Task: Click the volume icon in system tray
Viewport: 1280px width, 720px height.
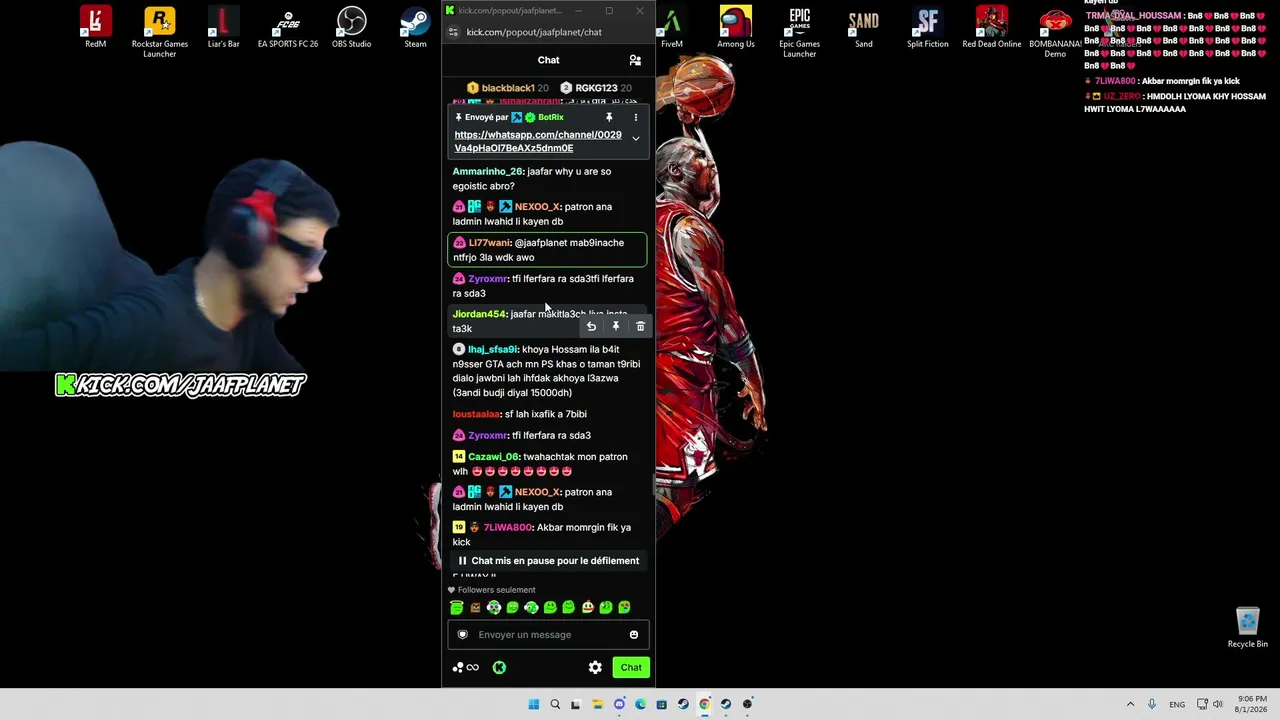Action: (1218, 704)
